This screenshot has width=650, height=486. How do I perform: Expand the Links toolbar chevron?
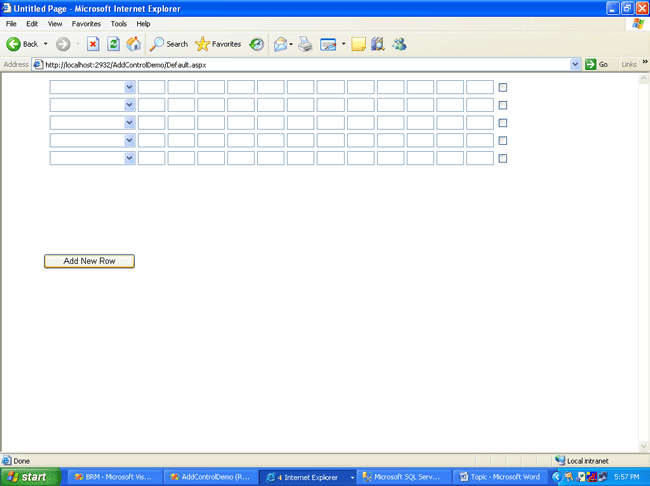(x=645, y=62)
